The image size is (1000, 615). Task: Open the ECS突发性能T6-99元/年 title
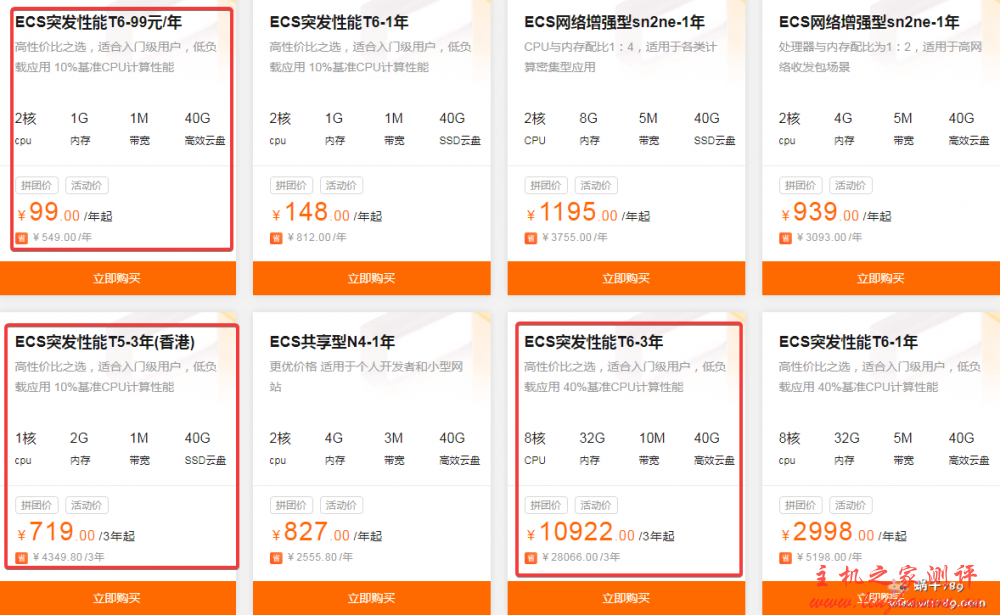[98, 22]
